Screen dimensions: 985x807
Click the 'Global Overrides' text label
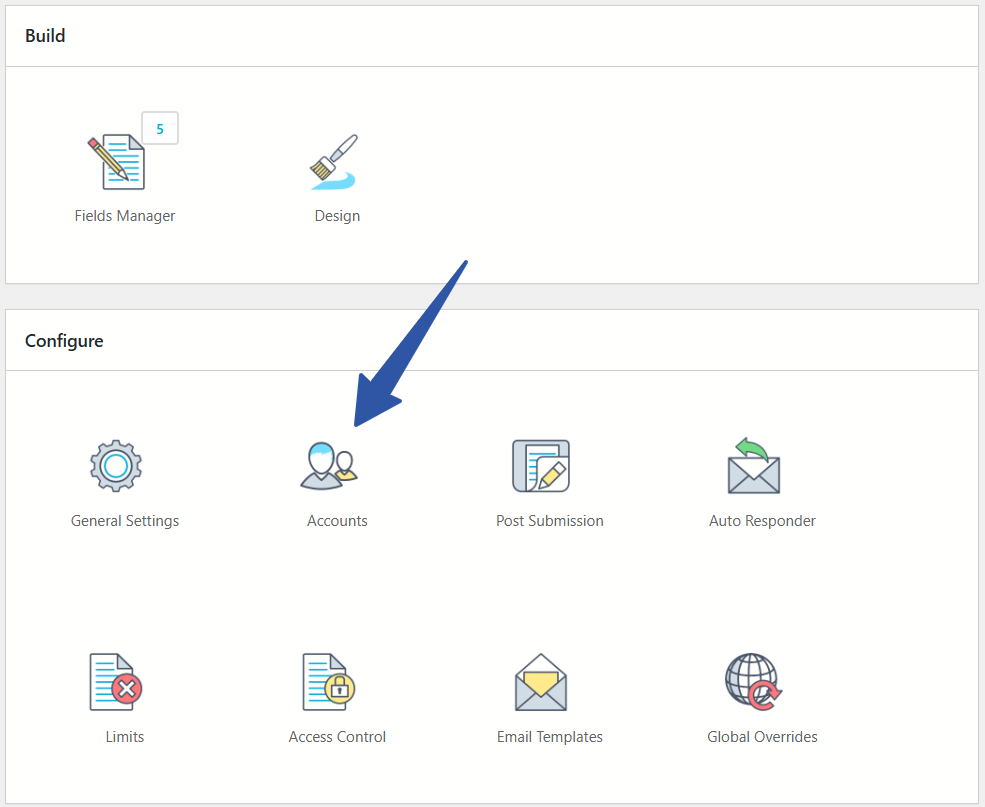(x=762, y=737)
